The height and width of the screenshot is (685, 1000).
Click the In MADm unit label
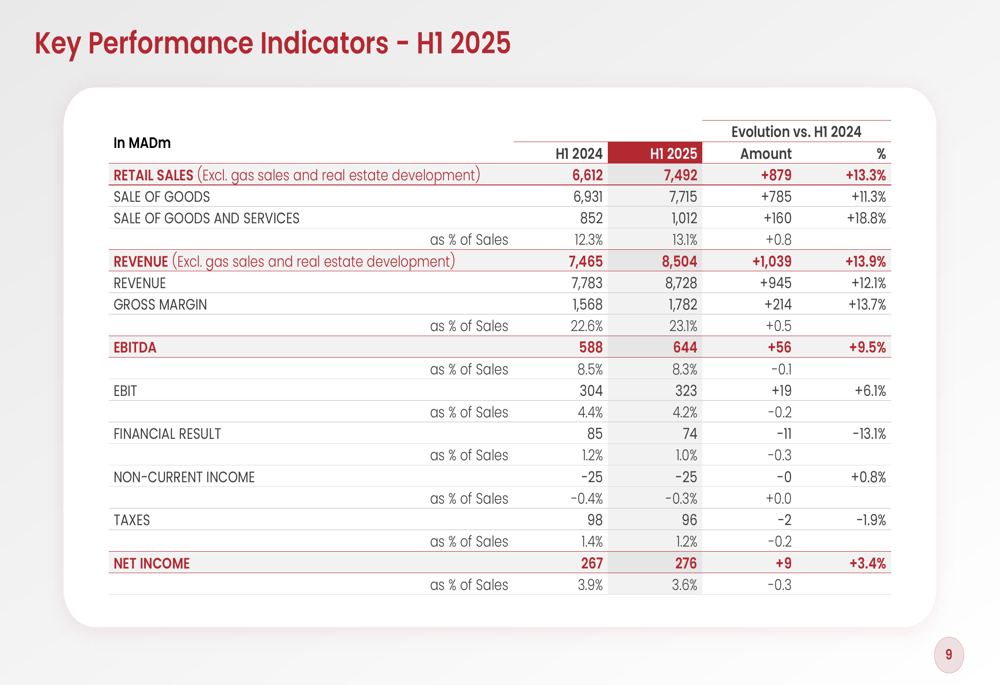141,143
